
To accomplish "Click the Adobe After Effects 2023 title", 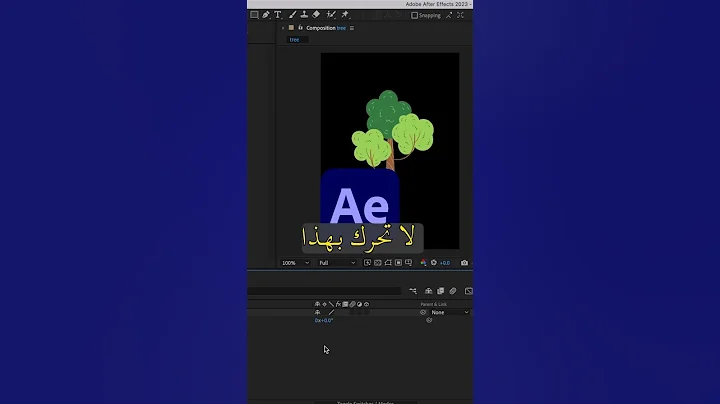I will point(438,4).
